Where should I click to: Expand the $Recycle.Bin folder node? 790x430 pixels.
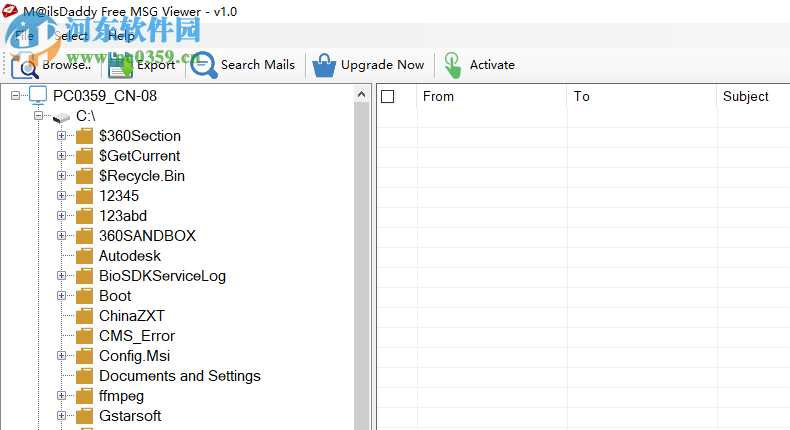pyautogui.click(x=61, y=175)
